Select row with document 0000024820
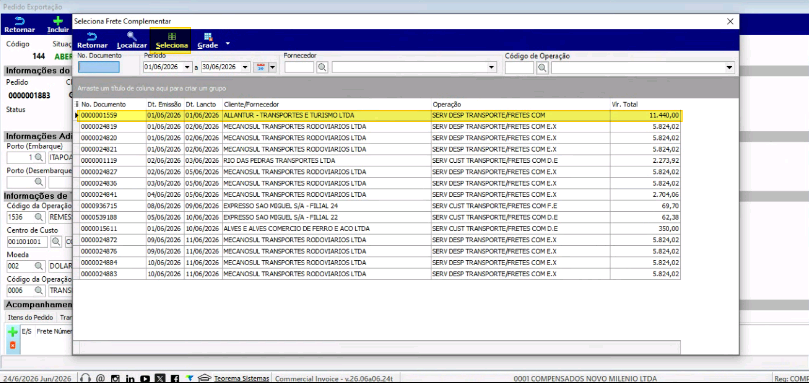 pos(379,138)
